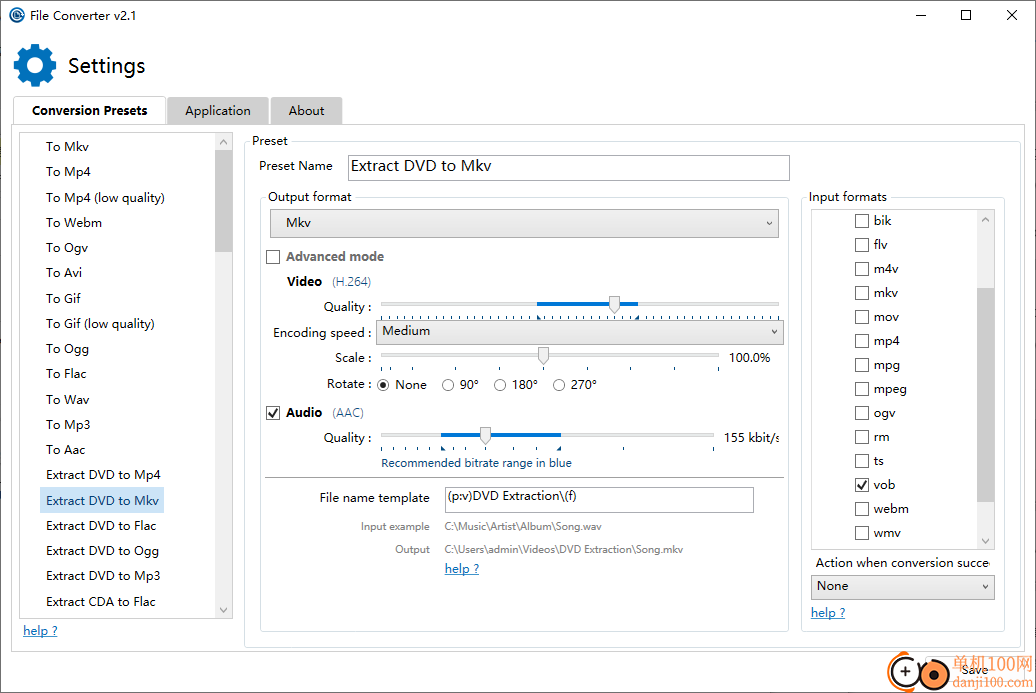
Task: Select the To Webm preset
Action: (x=74, y=223)
